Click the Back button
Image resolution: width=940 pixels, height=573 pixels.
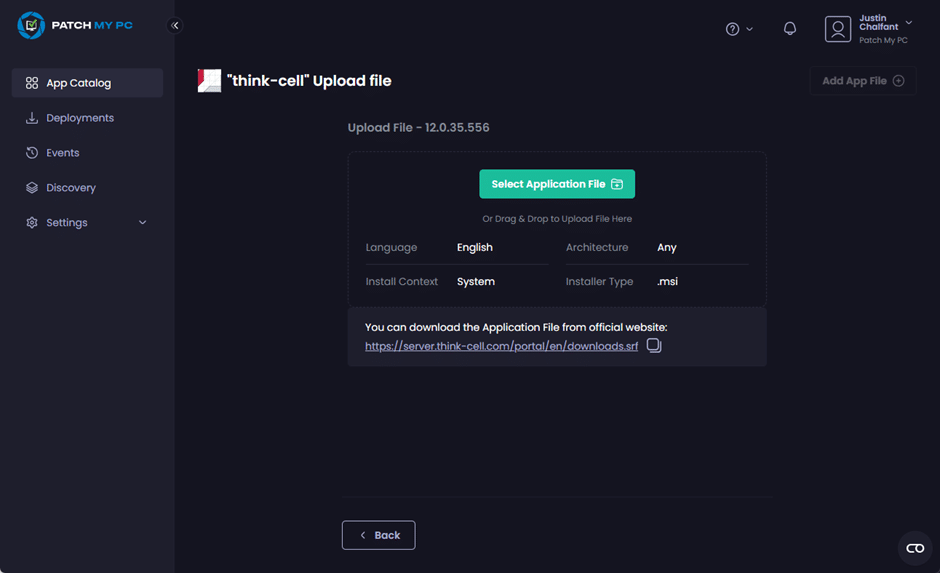coord(378,535)
